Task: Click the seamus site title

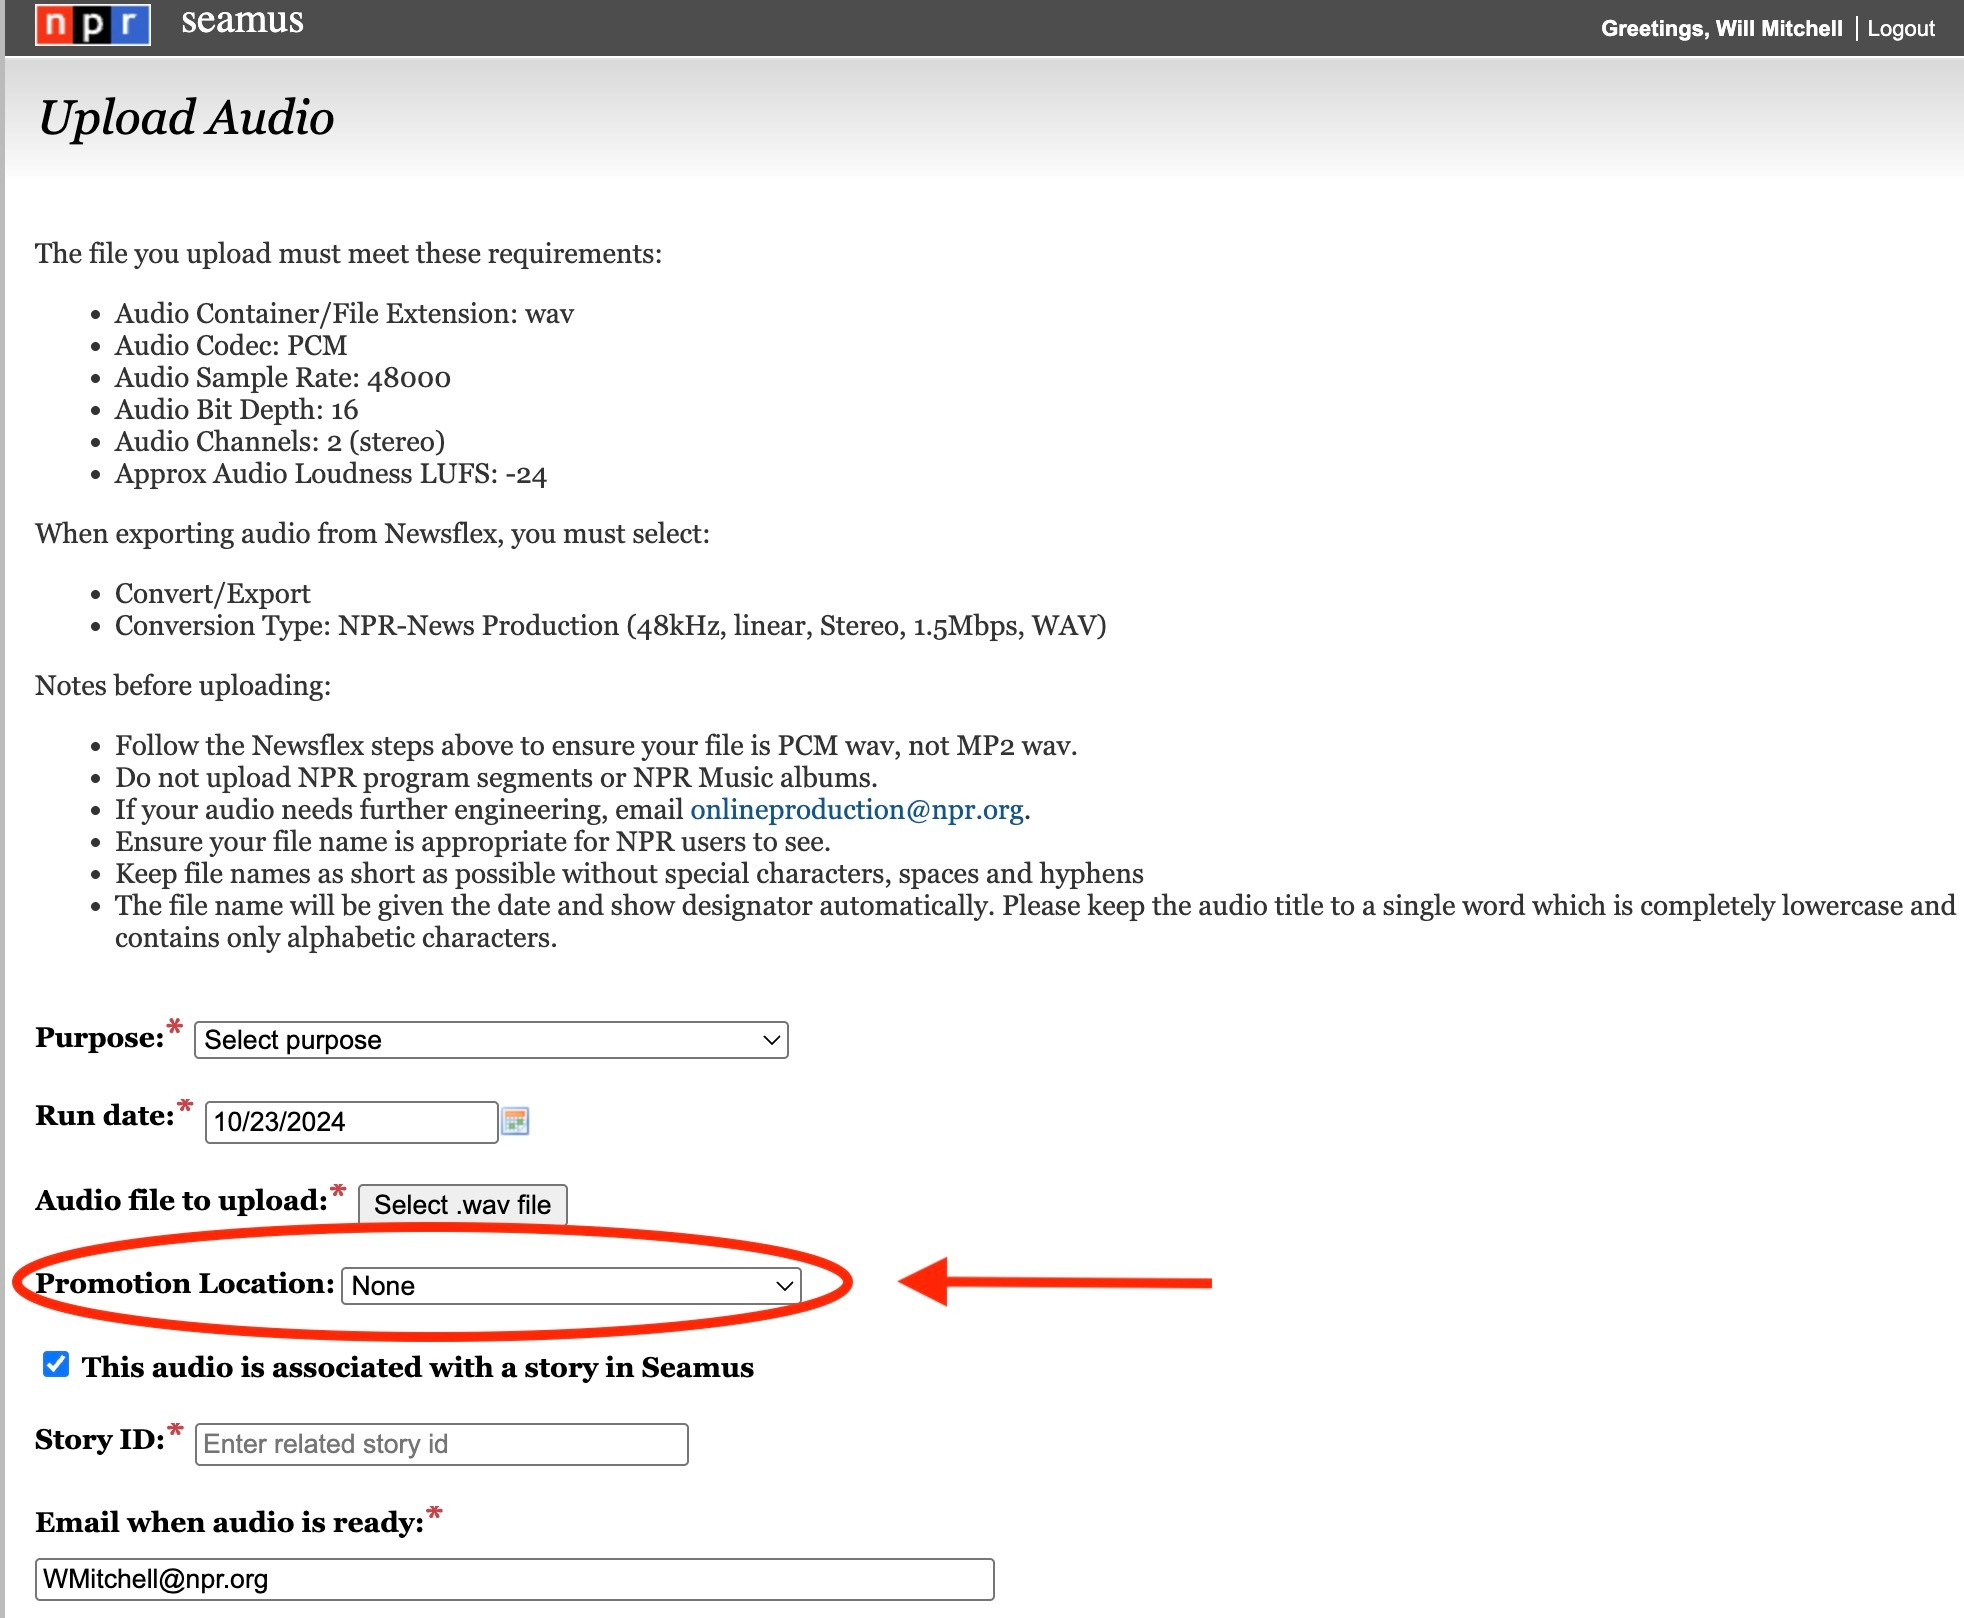Action: 242,20
